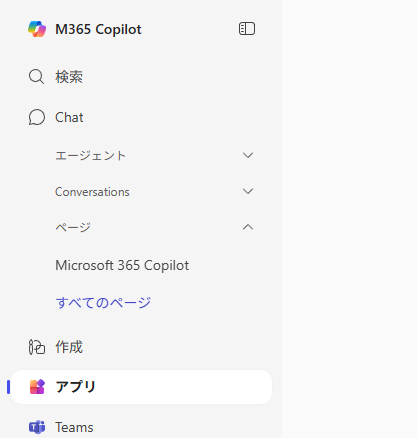The image size is (417, 438).
Task: Click the 作成 create icon
Action: [x=37, y=347]
